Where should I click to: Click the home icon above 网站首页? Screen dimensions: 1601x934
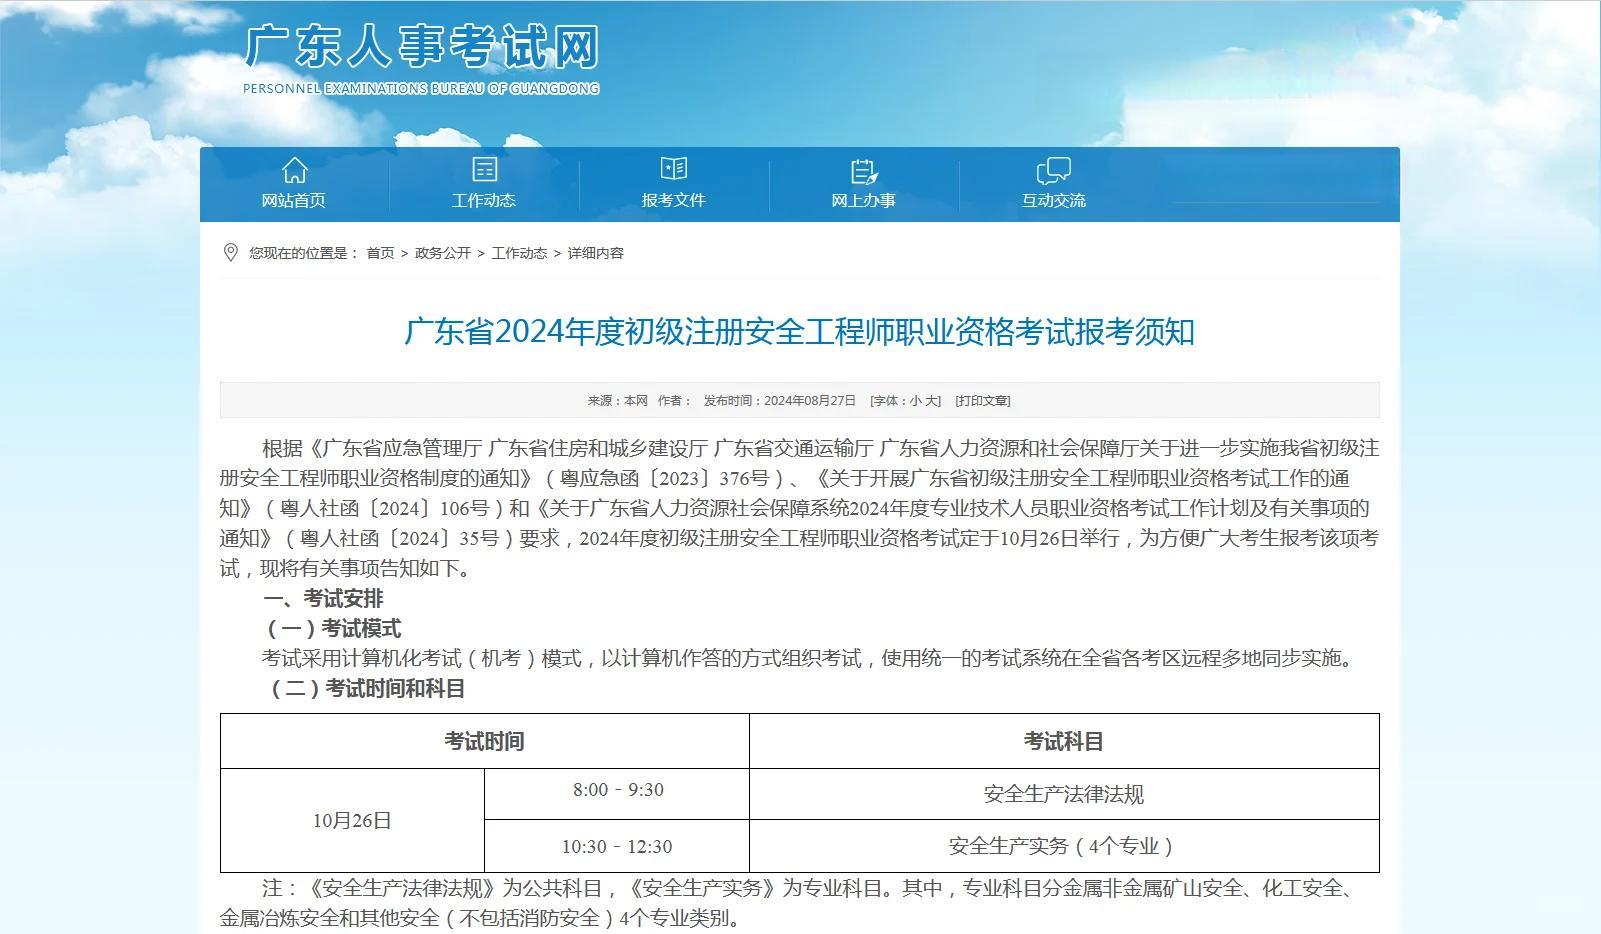point(294,170)
